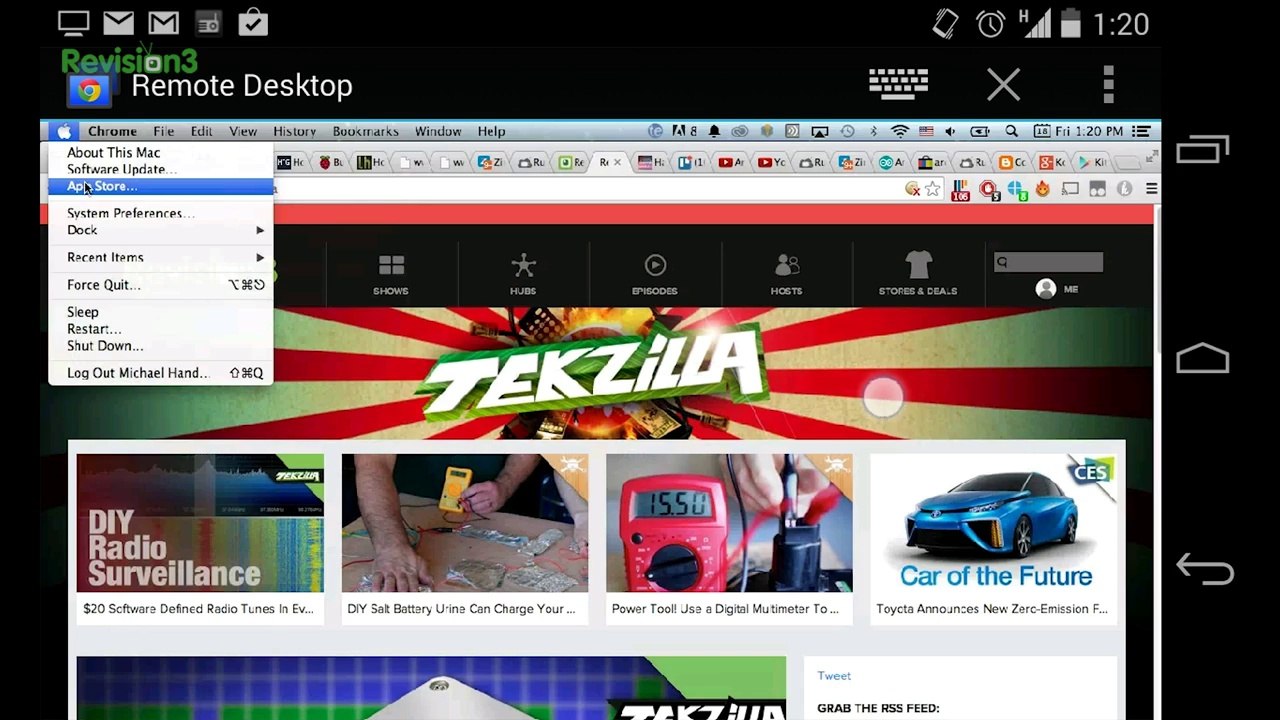Open the Bookmarks menu

coord(365,131)
